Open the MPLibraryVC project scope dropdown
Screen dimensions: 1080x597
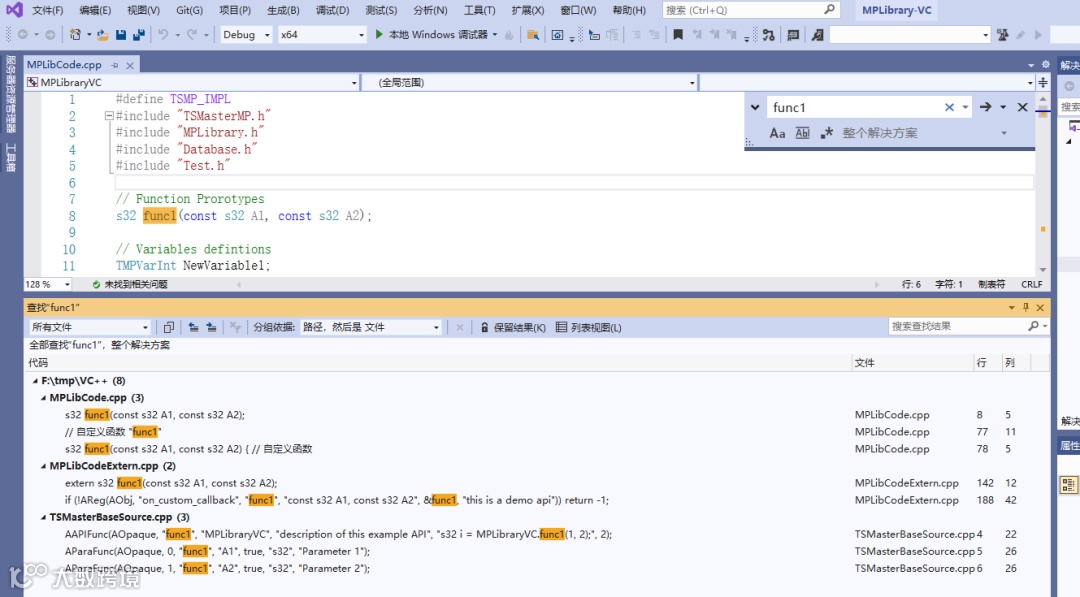[192, 83]
